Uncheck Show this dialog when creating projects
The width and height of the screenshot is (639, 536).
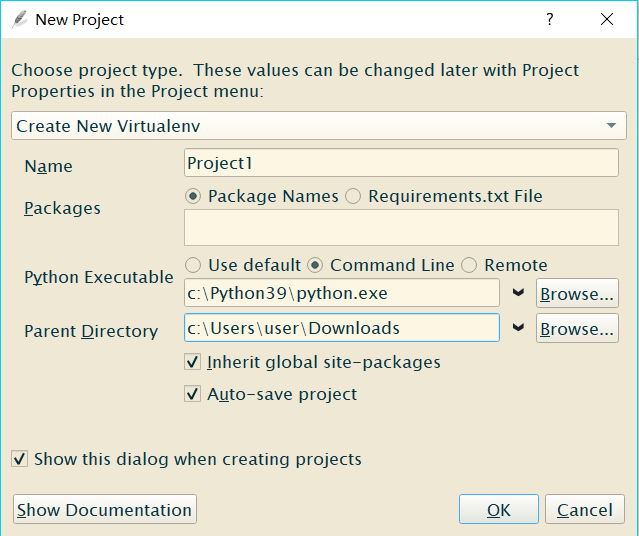(x=19, y=459)
